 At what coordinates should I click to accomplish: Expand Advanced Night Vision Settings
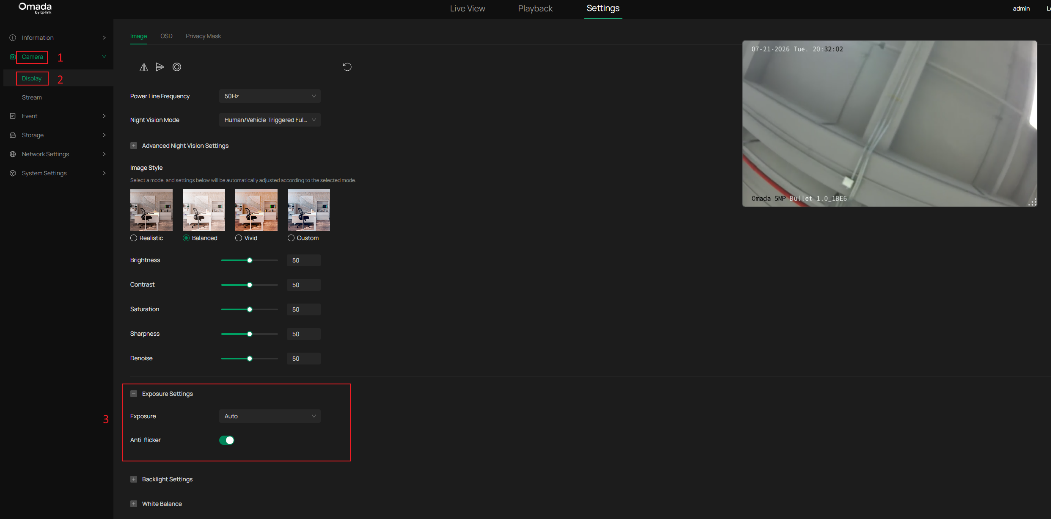point(133,145)
